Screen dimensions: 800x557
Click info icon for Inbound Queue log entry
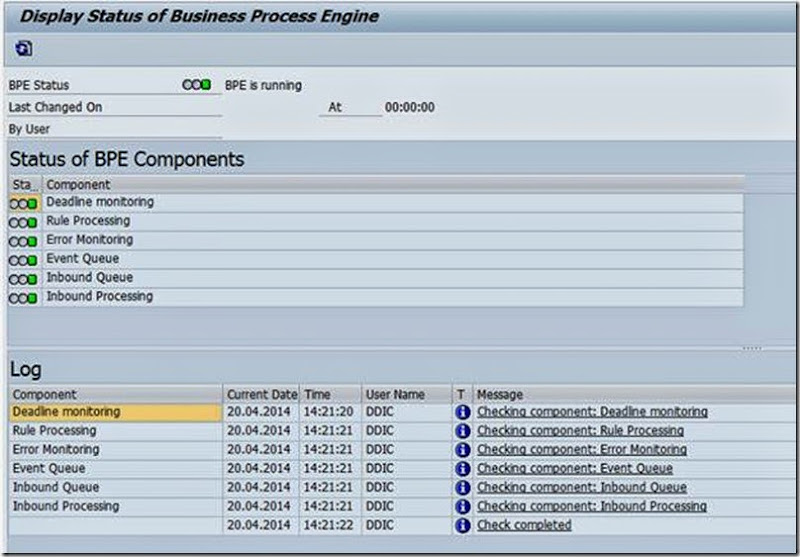pyautogui.click(x=463, y=488)
